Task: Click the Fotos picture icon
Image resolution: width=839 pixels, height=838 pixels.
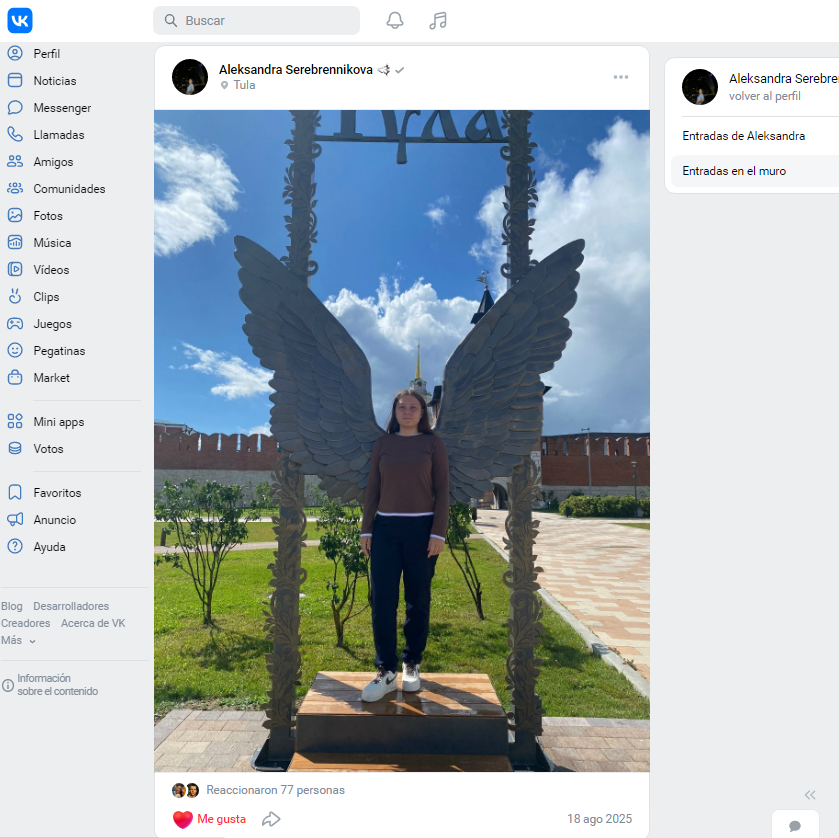Action: coord(15,216)
